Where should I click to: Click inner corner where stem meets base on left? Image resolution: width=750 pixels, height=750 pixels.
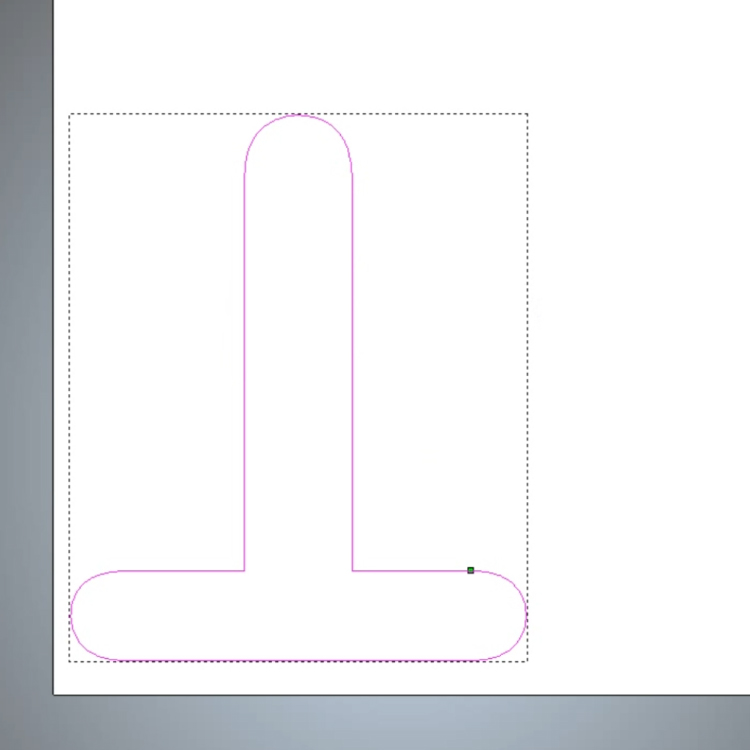coord(245,571)
